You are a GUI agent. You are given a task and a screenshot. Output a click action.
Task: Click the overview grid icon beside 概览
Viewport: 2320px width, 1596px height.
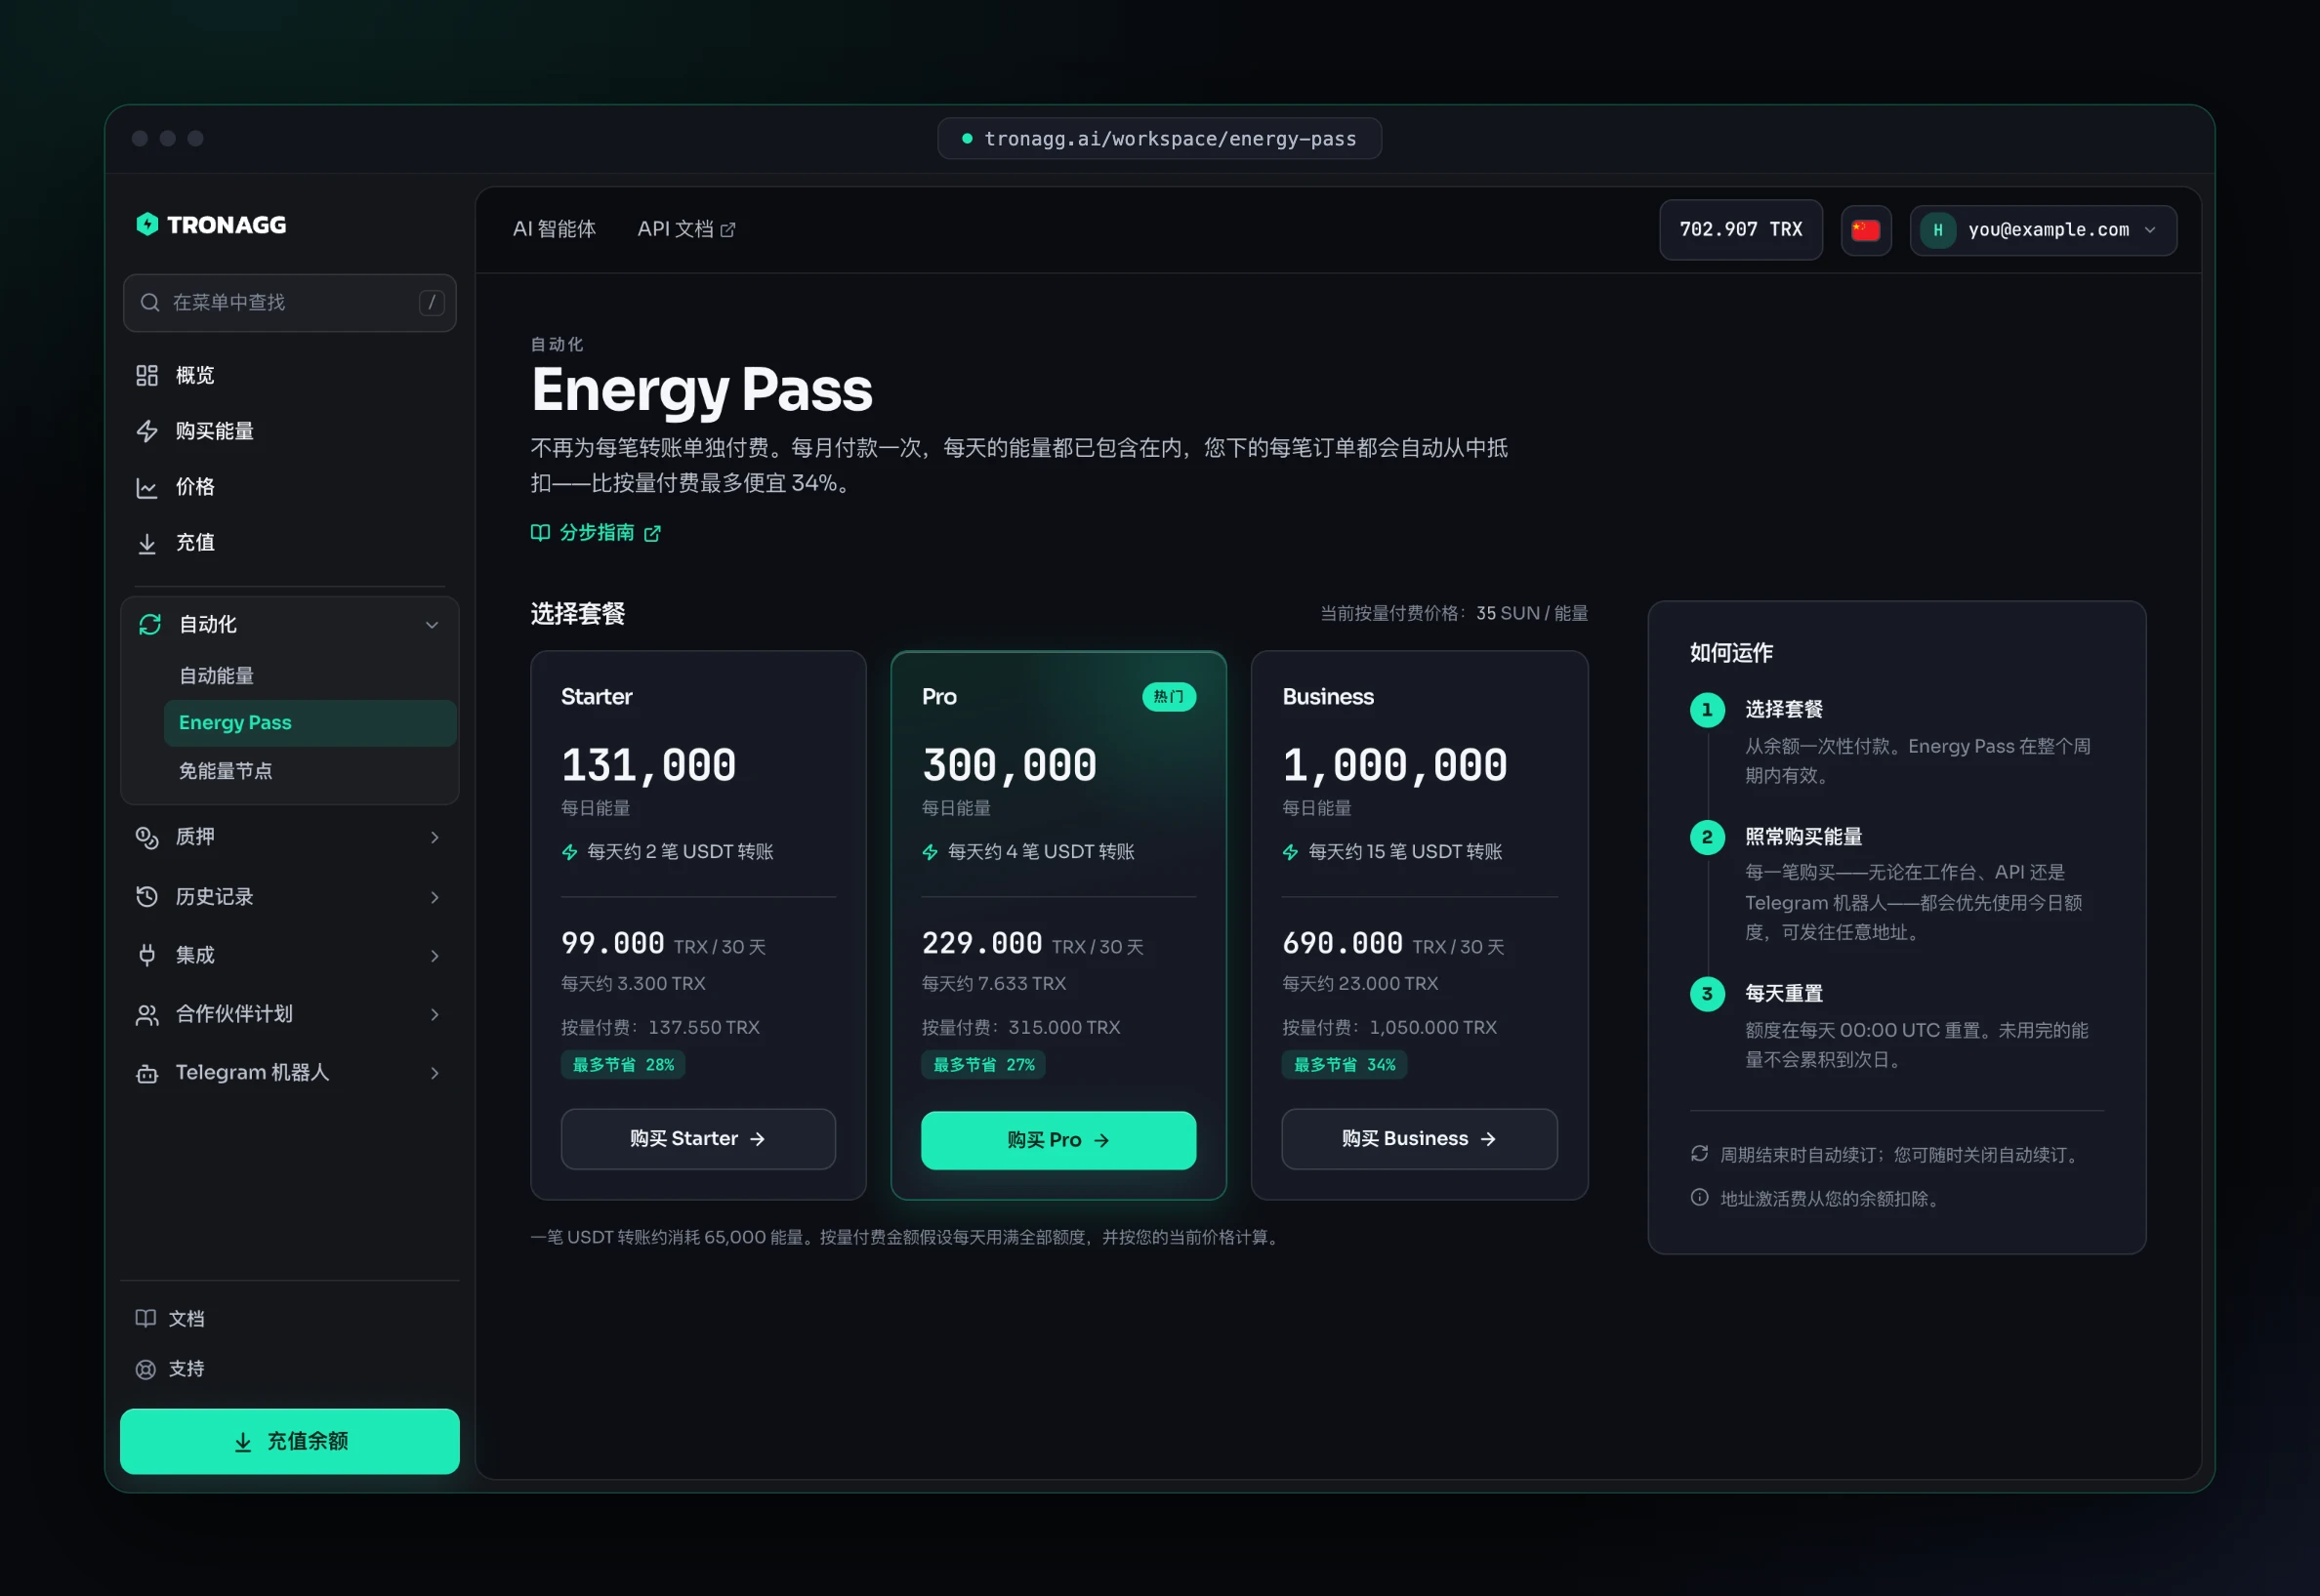pyautogui.click(x=147, y=375)
